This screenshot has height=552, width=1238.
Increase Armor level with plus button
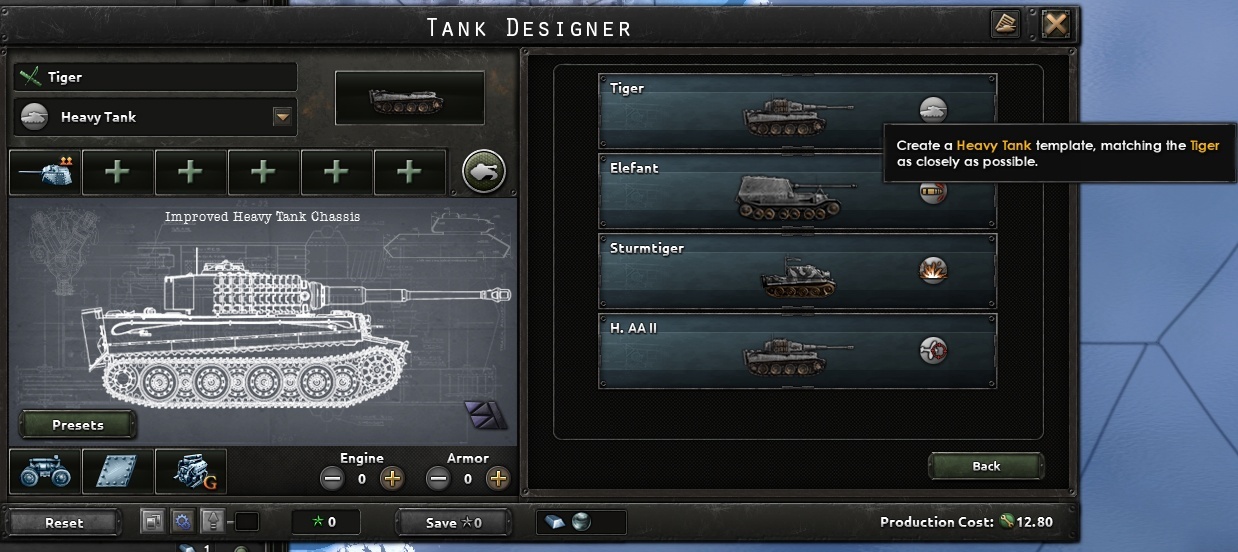point(498,479)
